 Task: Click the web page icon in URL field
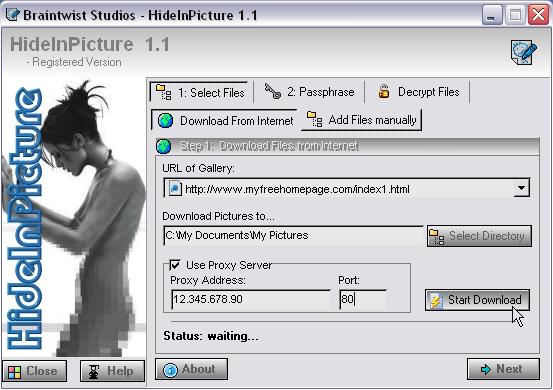click(175, 189)
